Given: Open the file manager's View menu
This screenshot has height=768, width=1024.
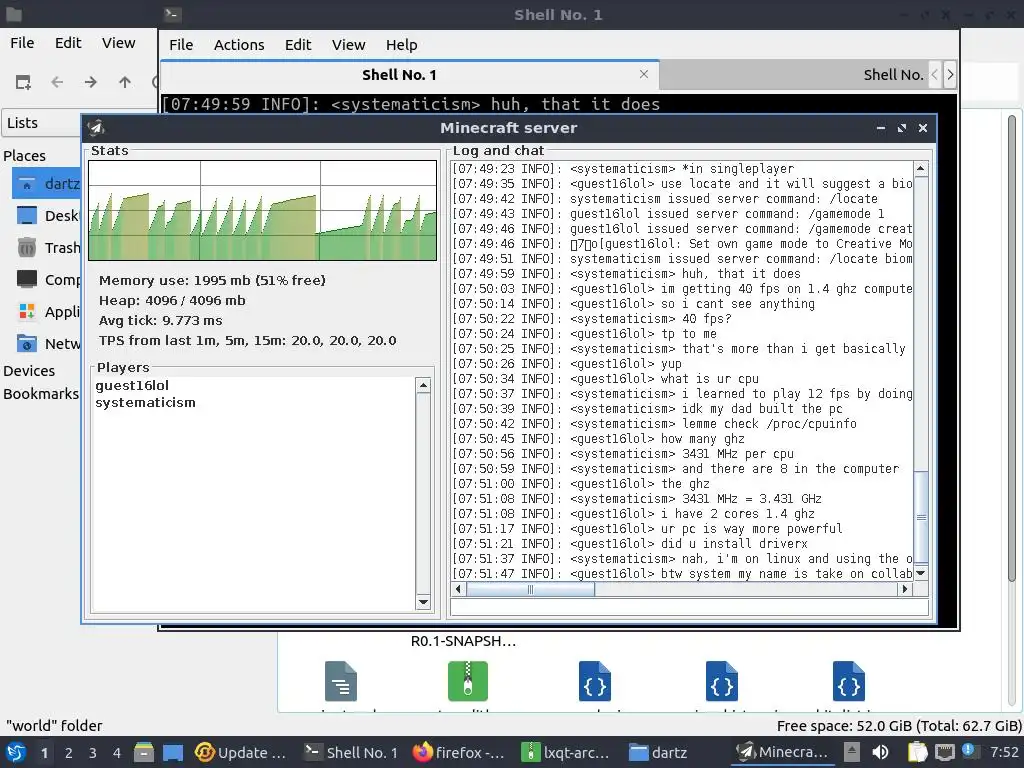Looking at the screenshot, I should coord(118,43).
